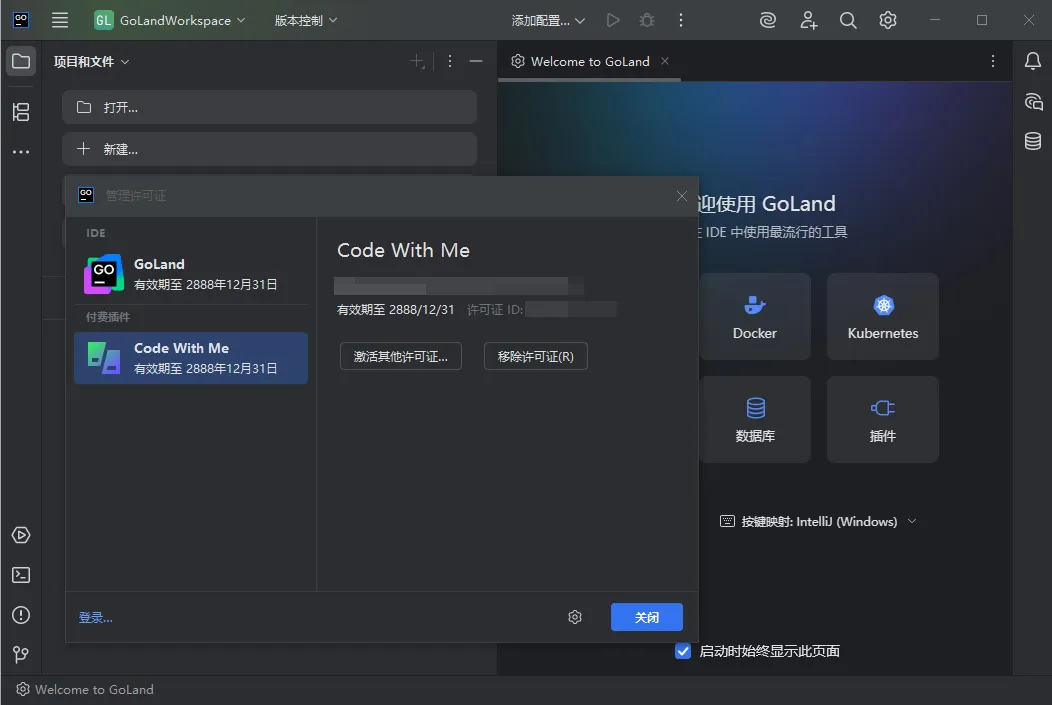The height and width of the screenshot is (705, 1052).
Task: Open the 版本控制 dropdown menu
Action: (x=306, y=20)
